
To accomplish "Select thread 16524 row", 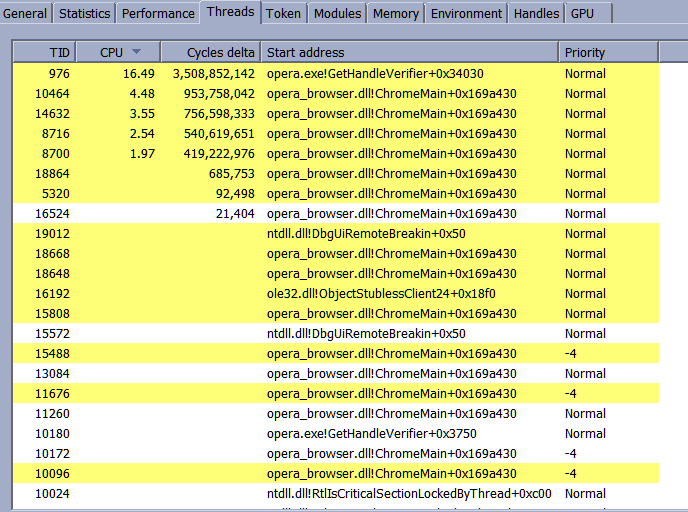I will click(x=336, y=214).
